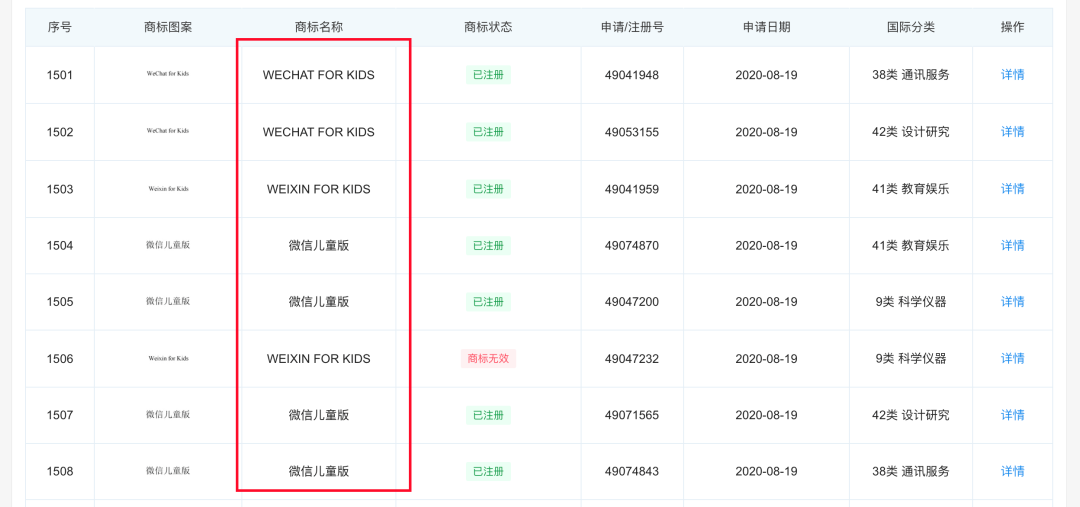
Task: Click the 国际分类 column header
Action: pyautogui.click(x=911, y=28)
